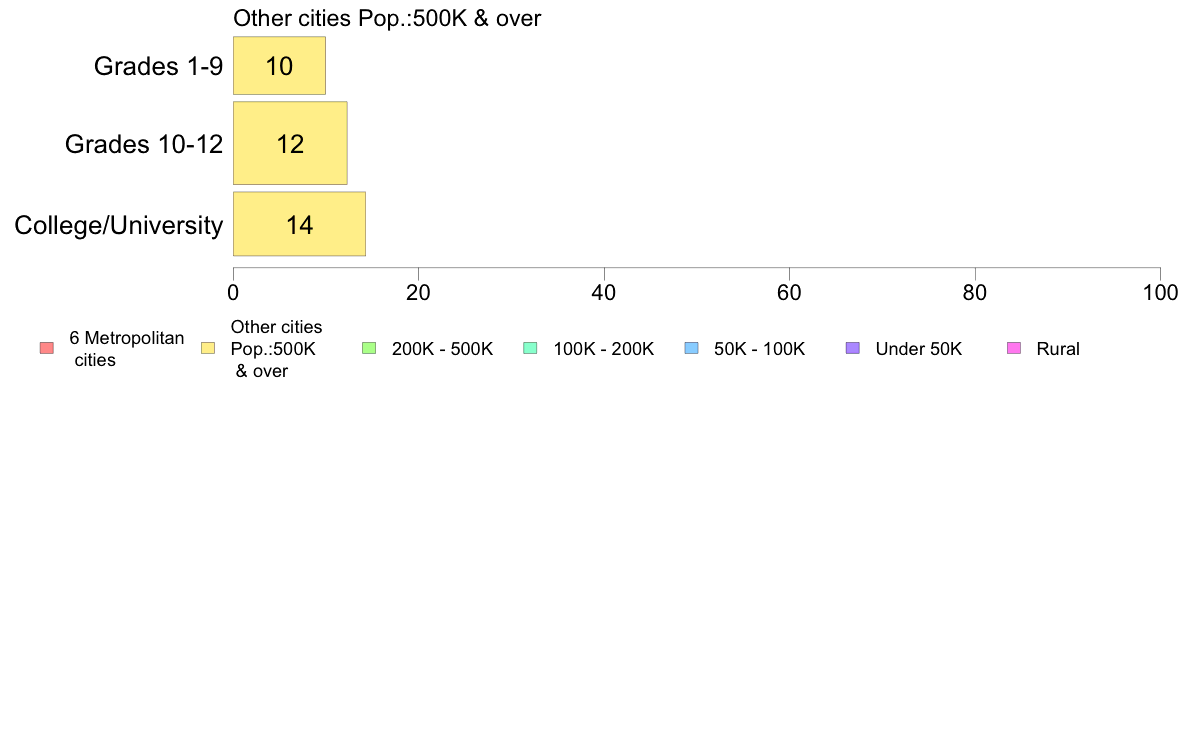Click the College/University axis label
The image size is (1188, 736).
[x=119, y=225]
